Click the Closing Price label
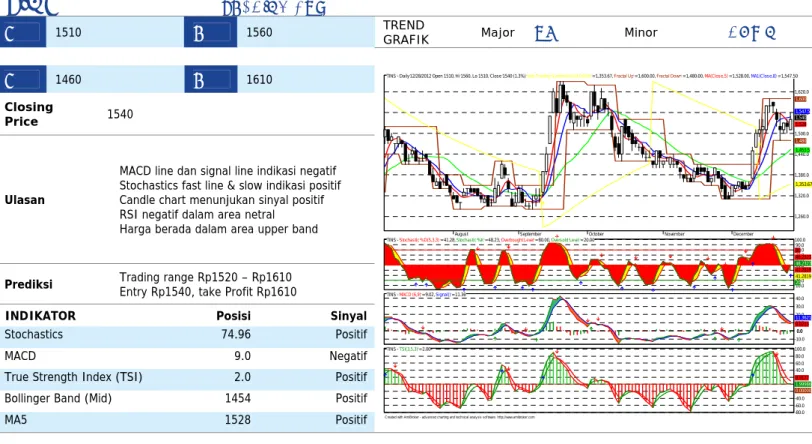812x444 pixels. point(28,114)
